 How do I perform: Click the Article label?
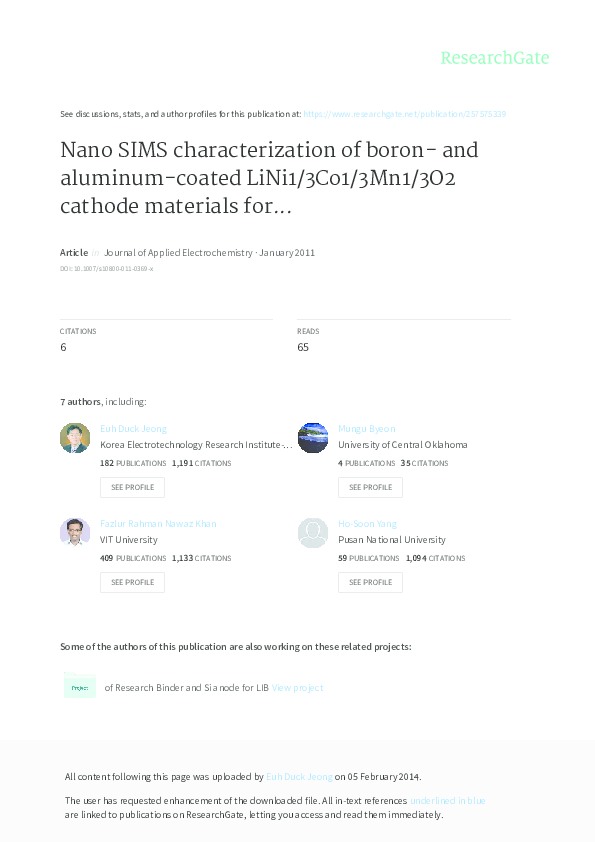(x=73, y=252)
